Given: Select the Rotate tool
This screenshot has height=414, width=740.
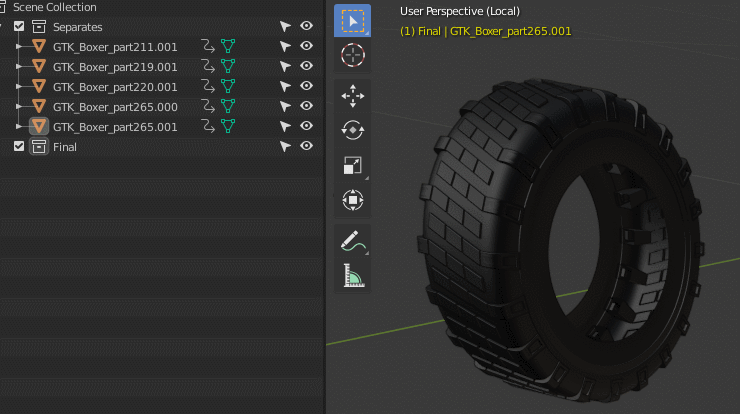Looking at the screenshot, I should tap(352, 130).
